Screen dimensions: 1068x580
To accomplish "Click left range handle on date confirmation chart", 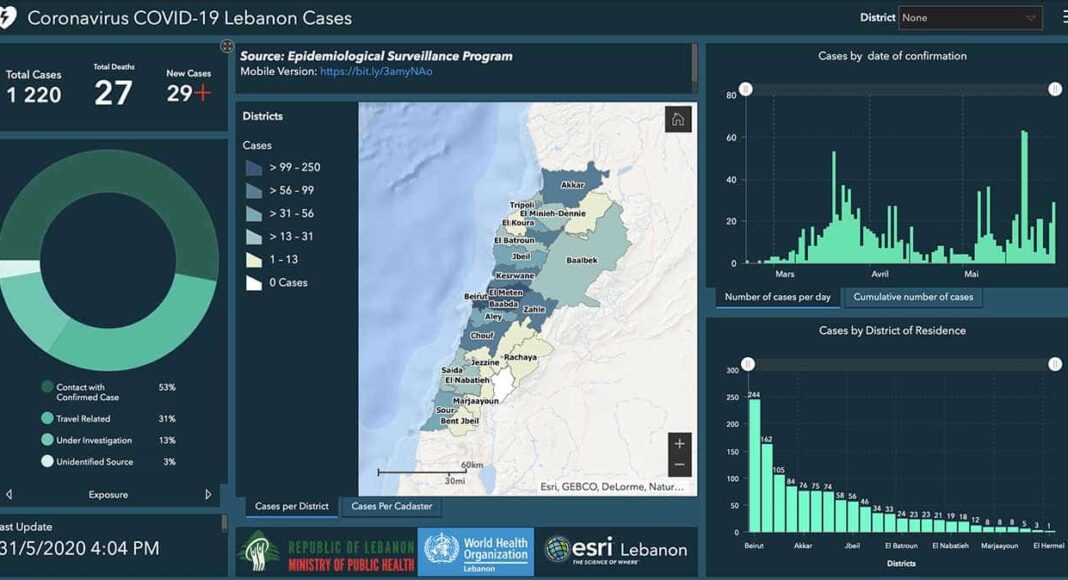I will pos(745,89).
